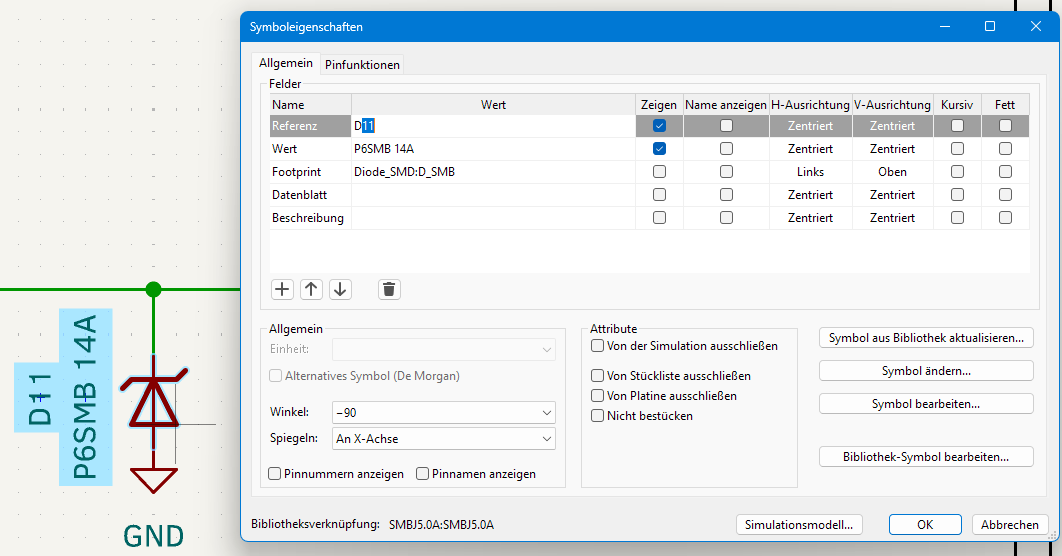1062x556 pixels.
Task: Click the Abbrechen button
Action: [x=1009, y=525]
